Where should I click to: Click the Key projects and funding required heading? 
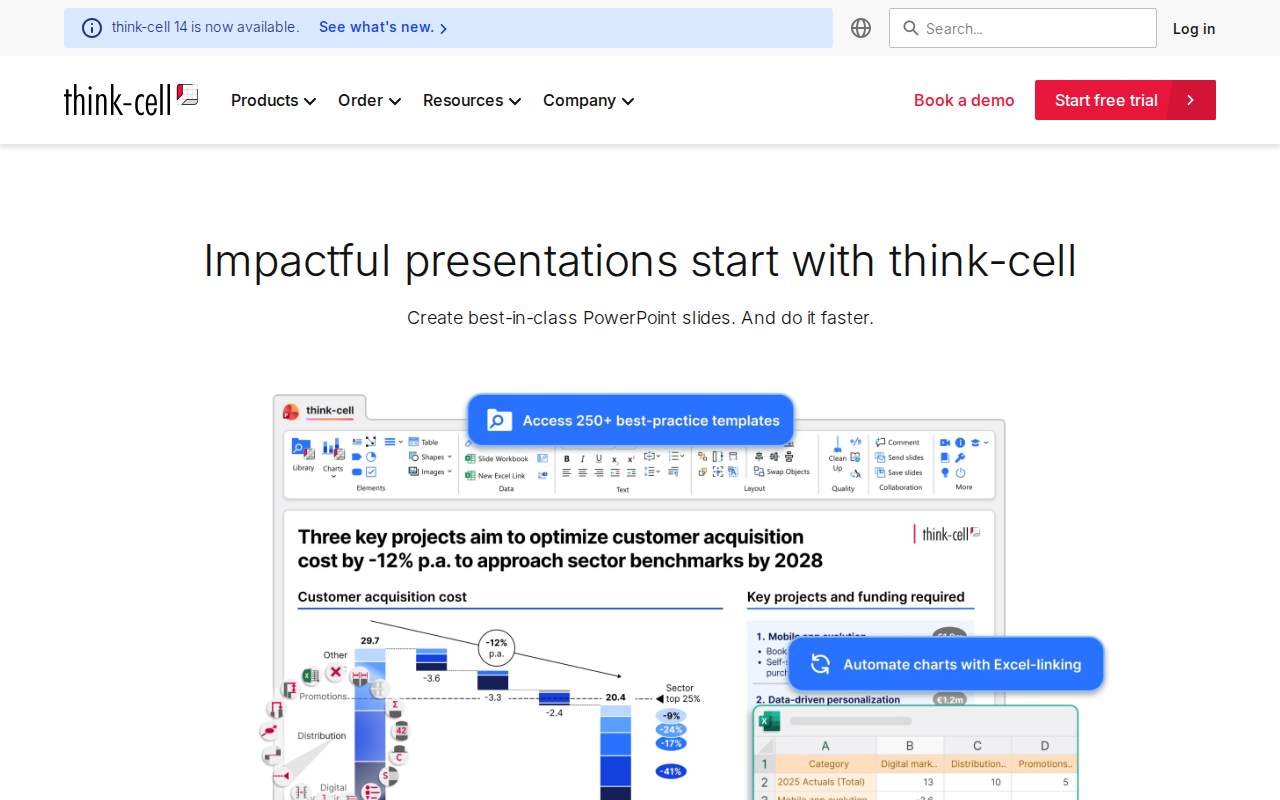[x=856, y=597]
